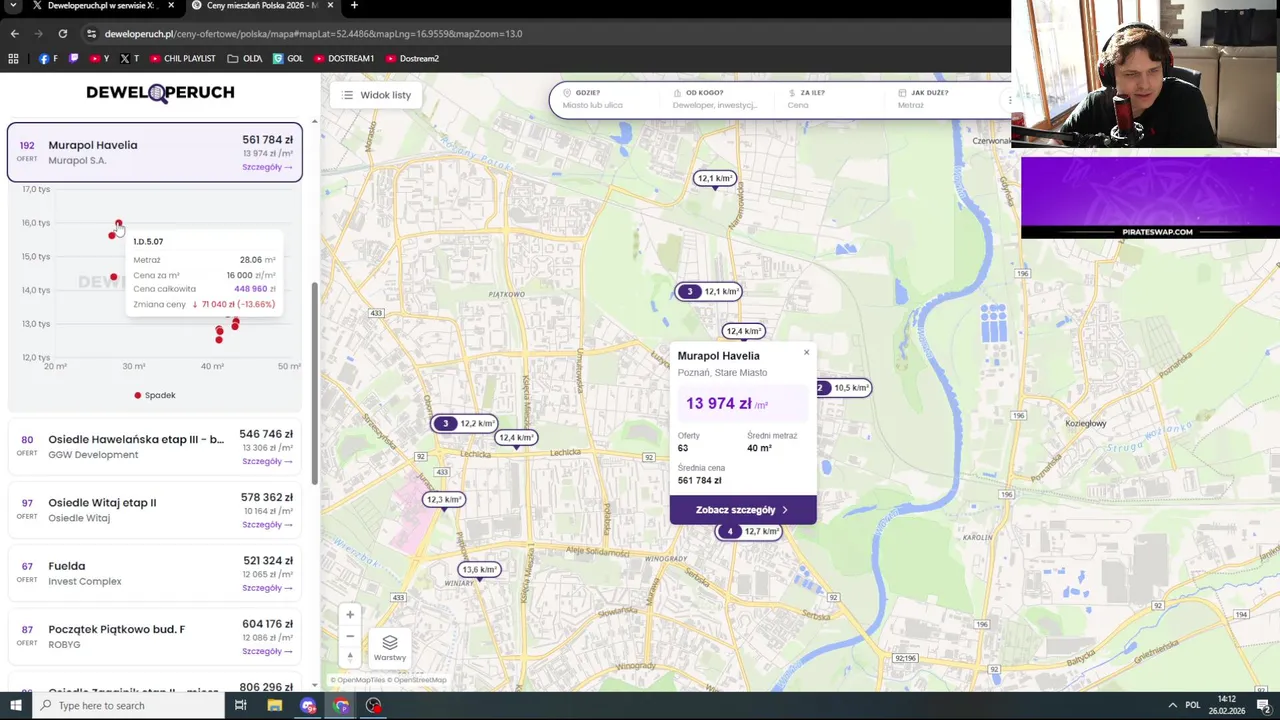
Task: Click the 12,1 k/m² map marker at top
Action: click(714, 179)
